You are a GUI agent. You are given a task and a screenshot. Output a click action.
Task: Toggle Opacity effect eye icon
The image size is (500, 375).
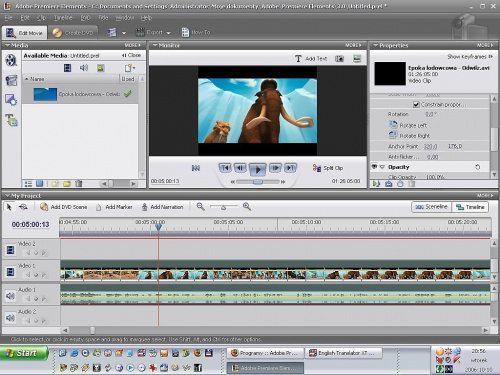[x=375, y=167]
